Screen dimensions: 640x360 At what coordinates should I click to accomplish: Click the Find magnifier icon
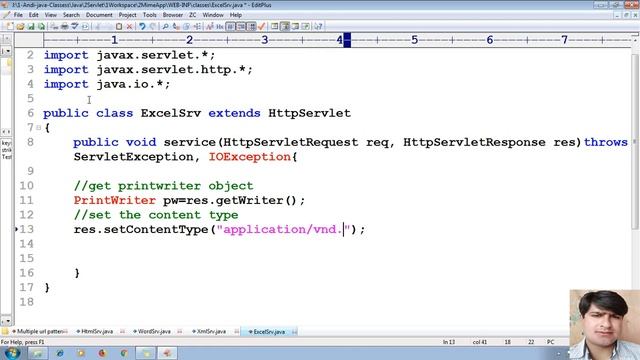click(165, 27)
